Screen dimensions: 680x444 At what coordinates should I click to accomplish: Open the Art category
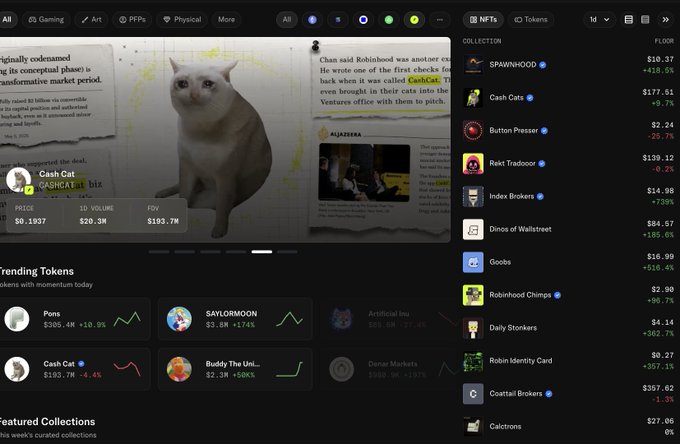click(x=92, y=20)
